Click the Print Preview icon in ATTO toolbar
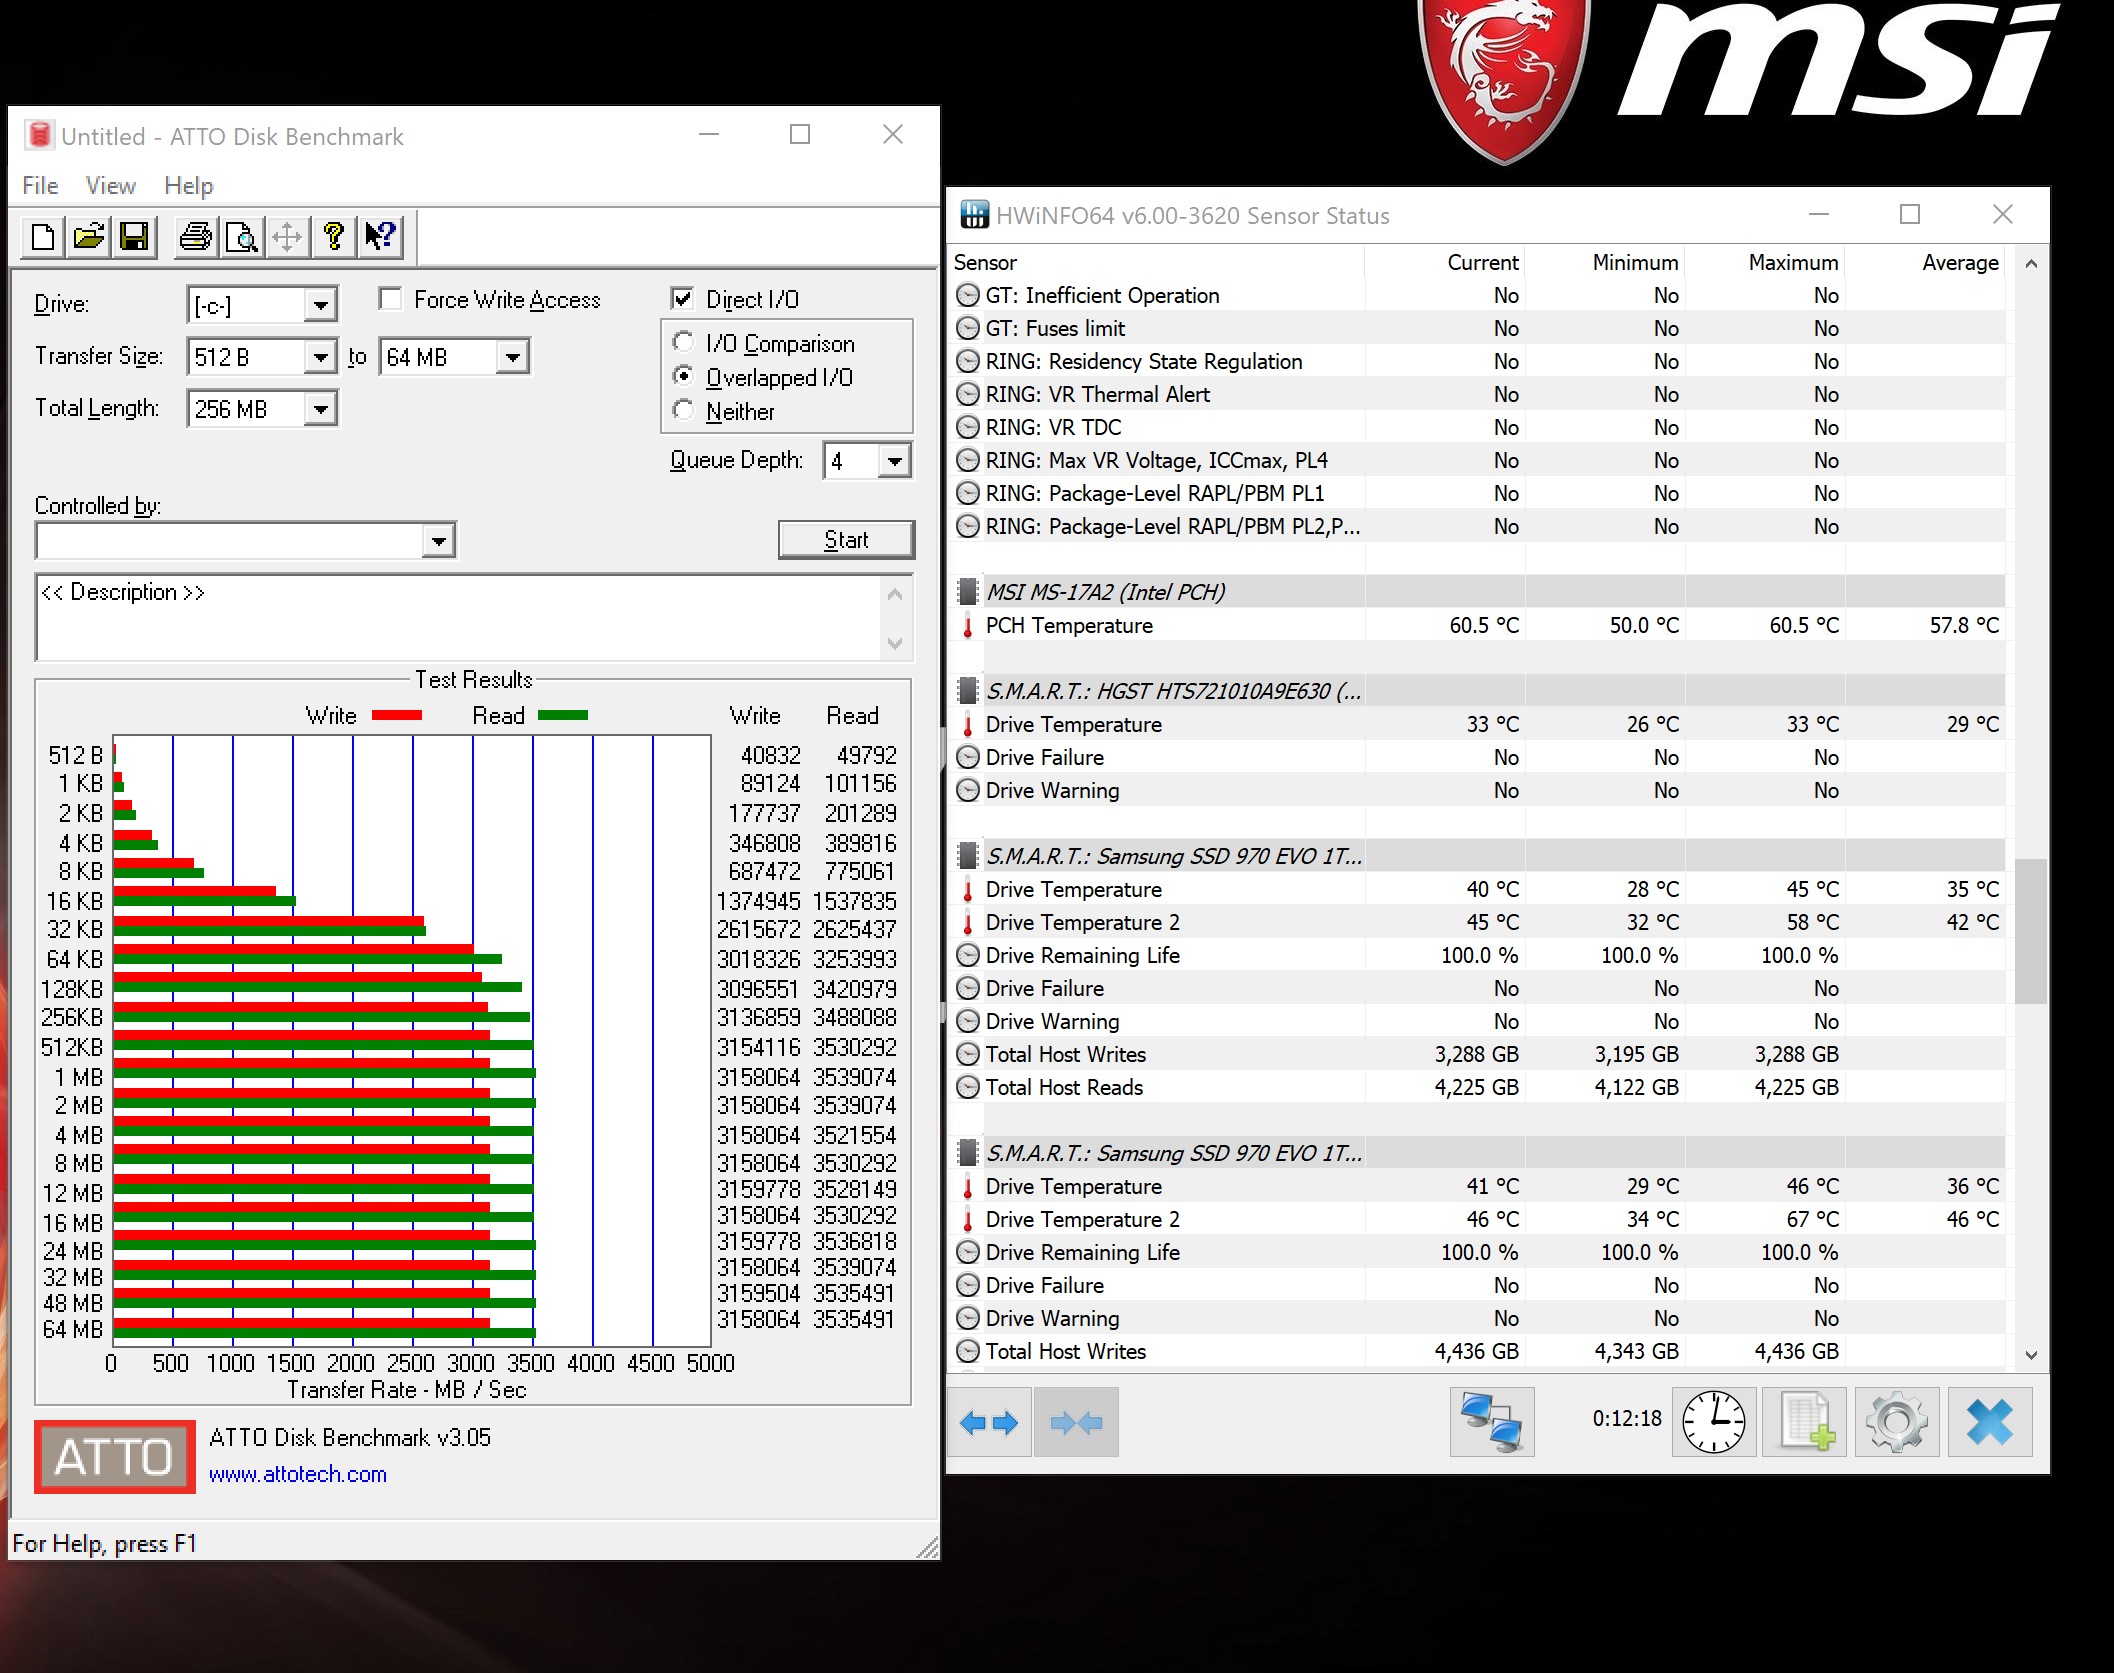The width and height of the screenshot is (2114, 1673). 241,237
